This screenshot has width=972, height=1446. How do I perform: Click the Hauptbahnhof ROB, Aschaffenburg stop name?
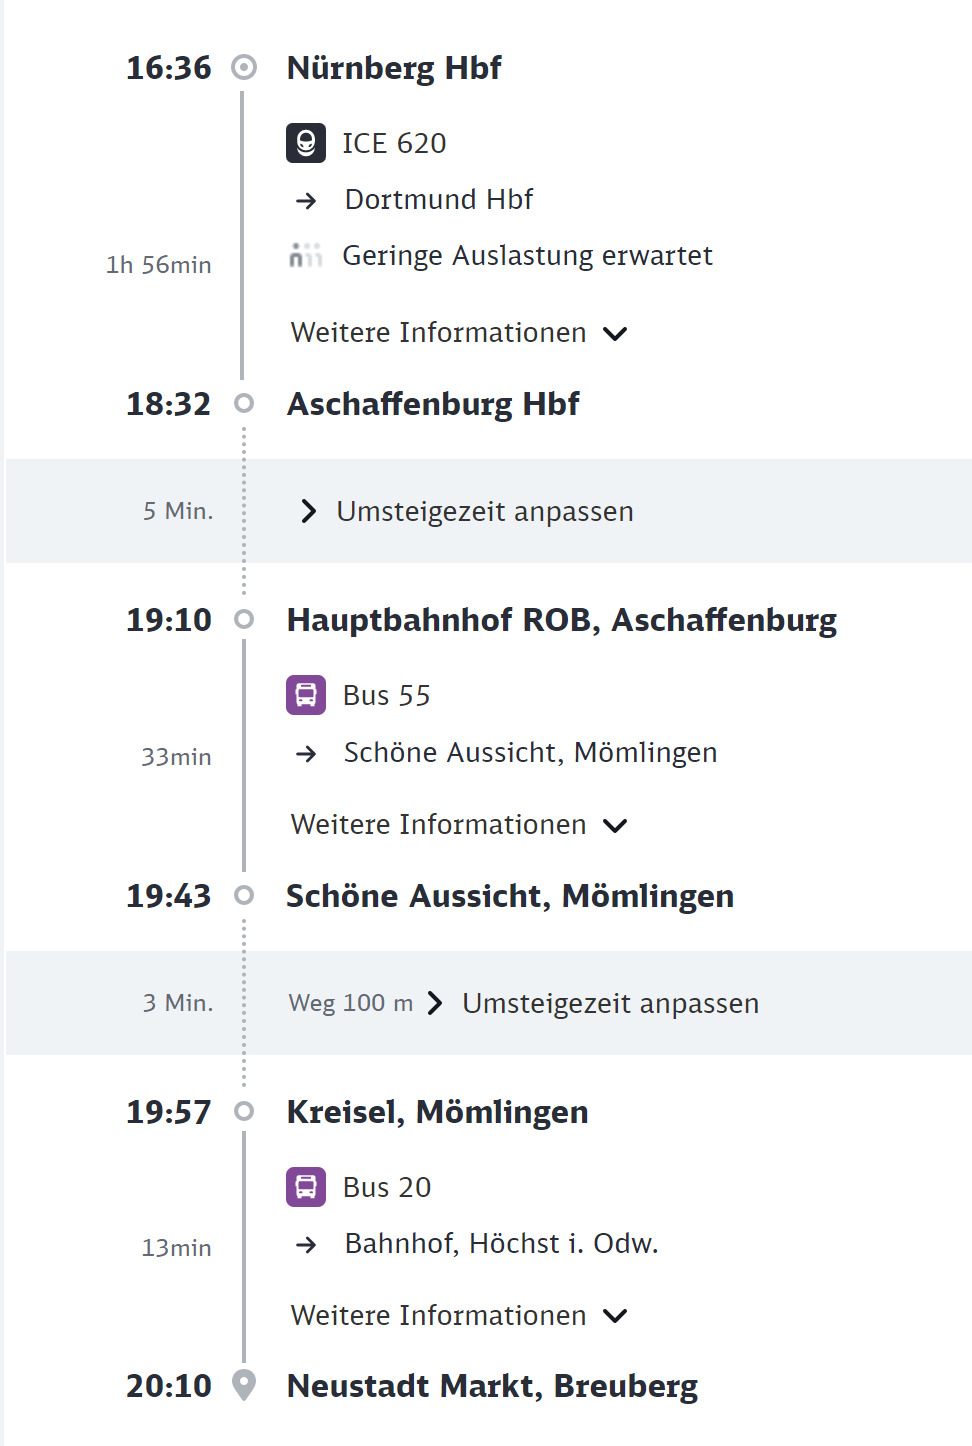point(562,620)
